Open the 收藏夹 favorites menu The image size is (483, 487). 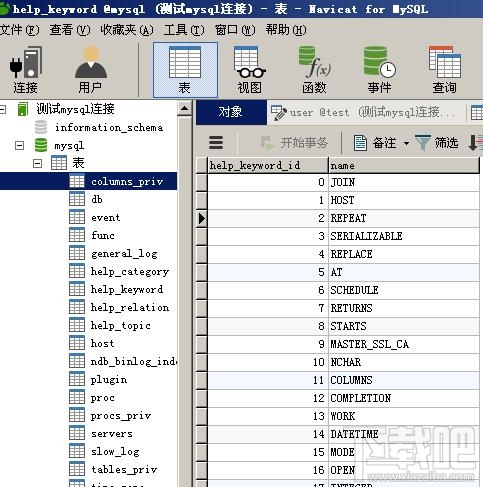click(127, 30)
